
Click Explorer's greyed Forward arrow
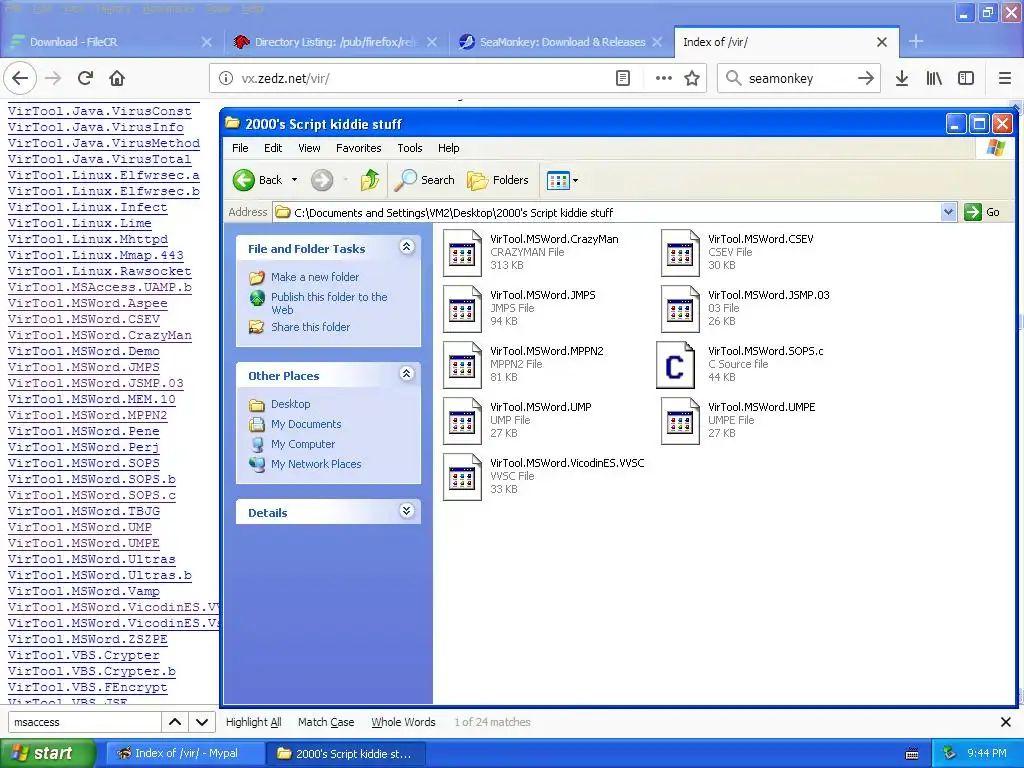click(321, 180)
